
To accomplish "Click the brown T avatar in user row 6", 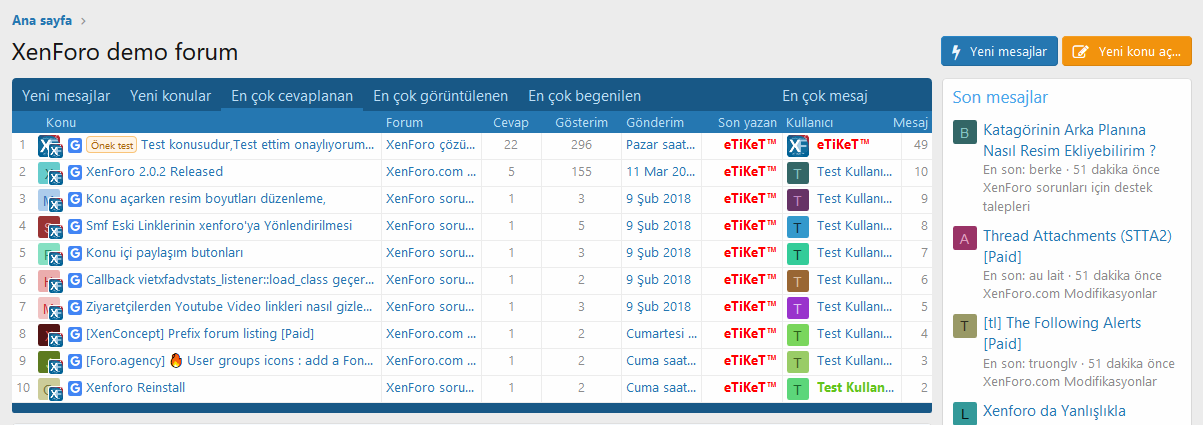I will [797, 280].
